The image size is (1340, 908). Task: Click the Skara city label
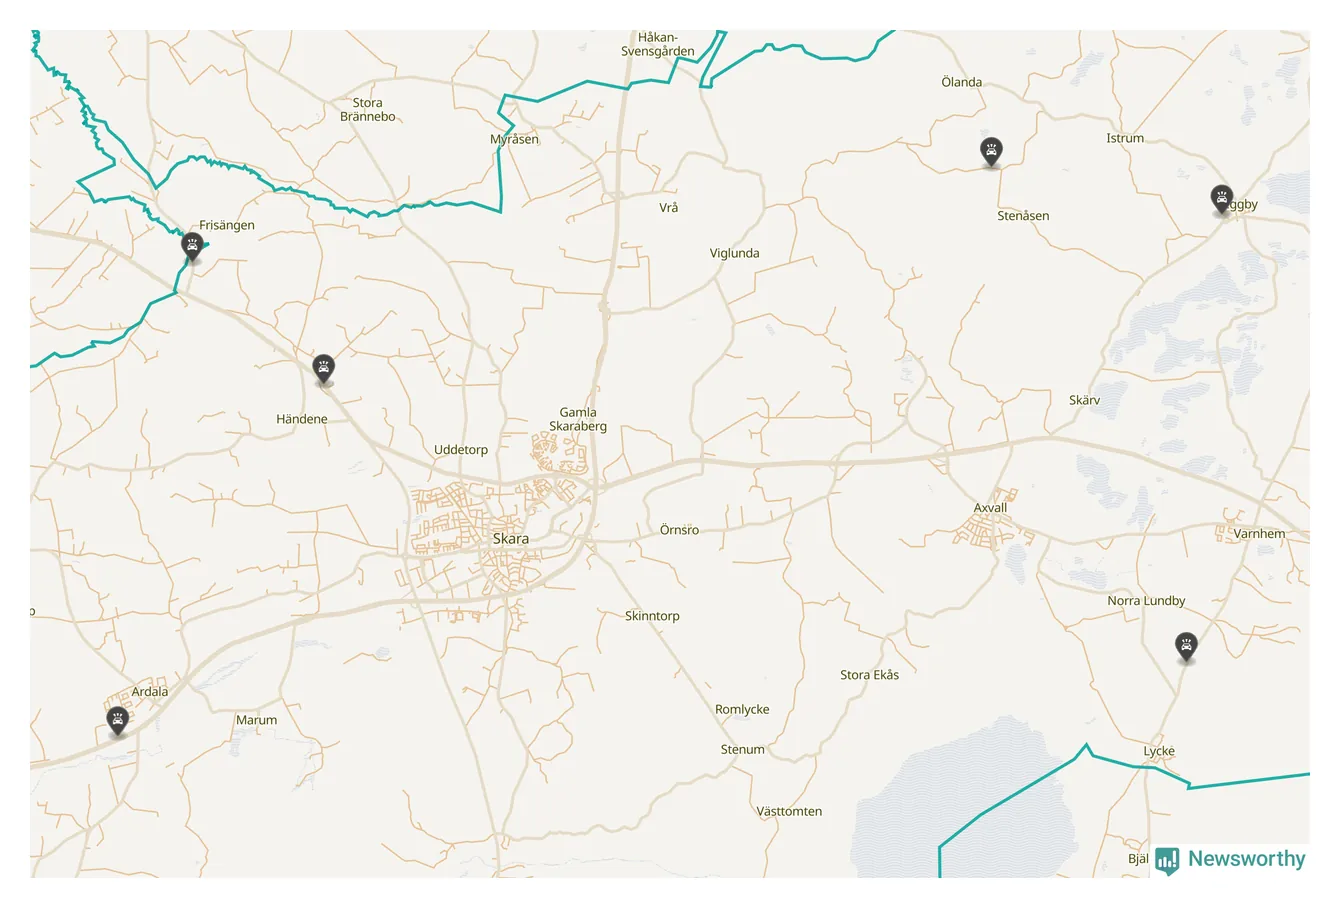(x=511, y=538)
